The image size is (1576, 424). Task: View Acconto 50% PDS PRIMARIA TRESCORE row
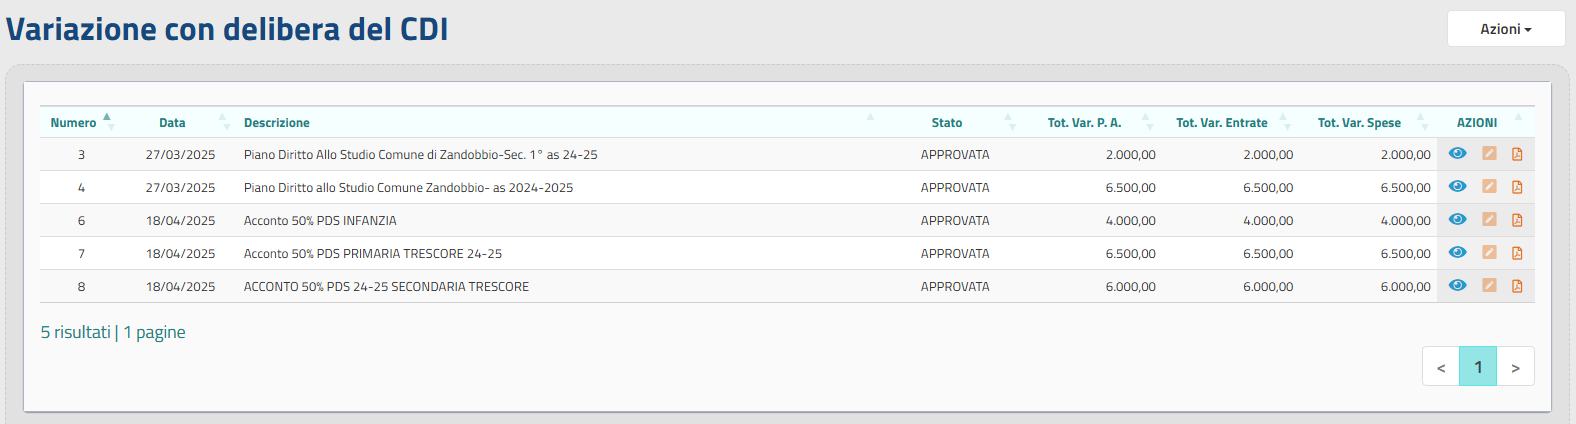[1457, 253]
